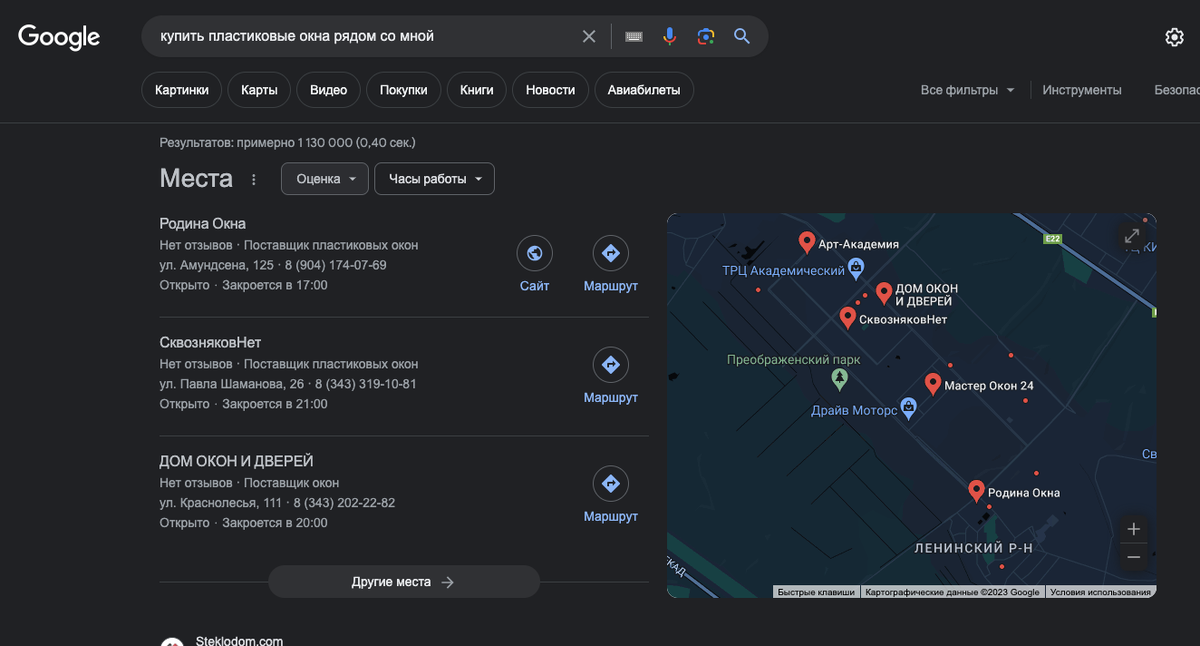Click Steklodom.com result link

pyautogui.click(x=240, y=641)
